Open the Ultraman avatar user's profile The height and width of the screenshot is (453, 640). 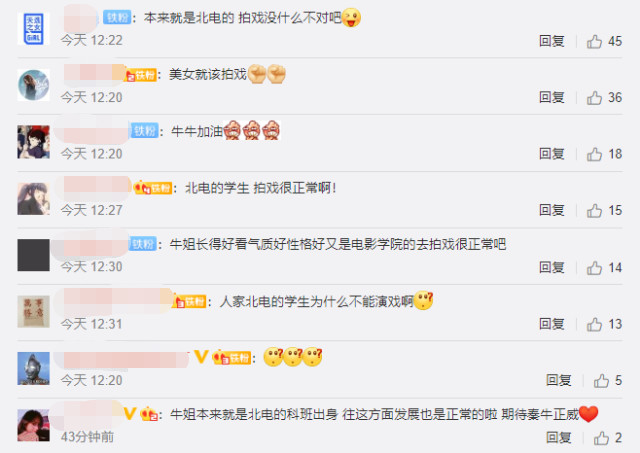pos(33,369)
